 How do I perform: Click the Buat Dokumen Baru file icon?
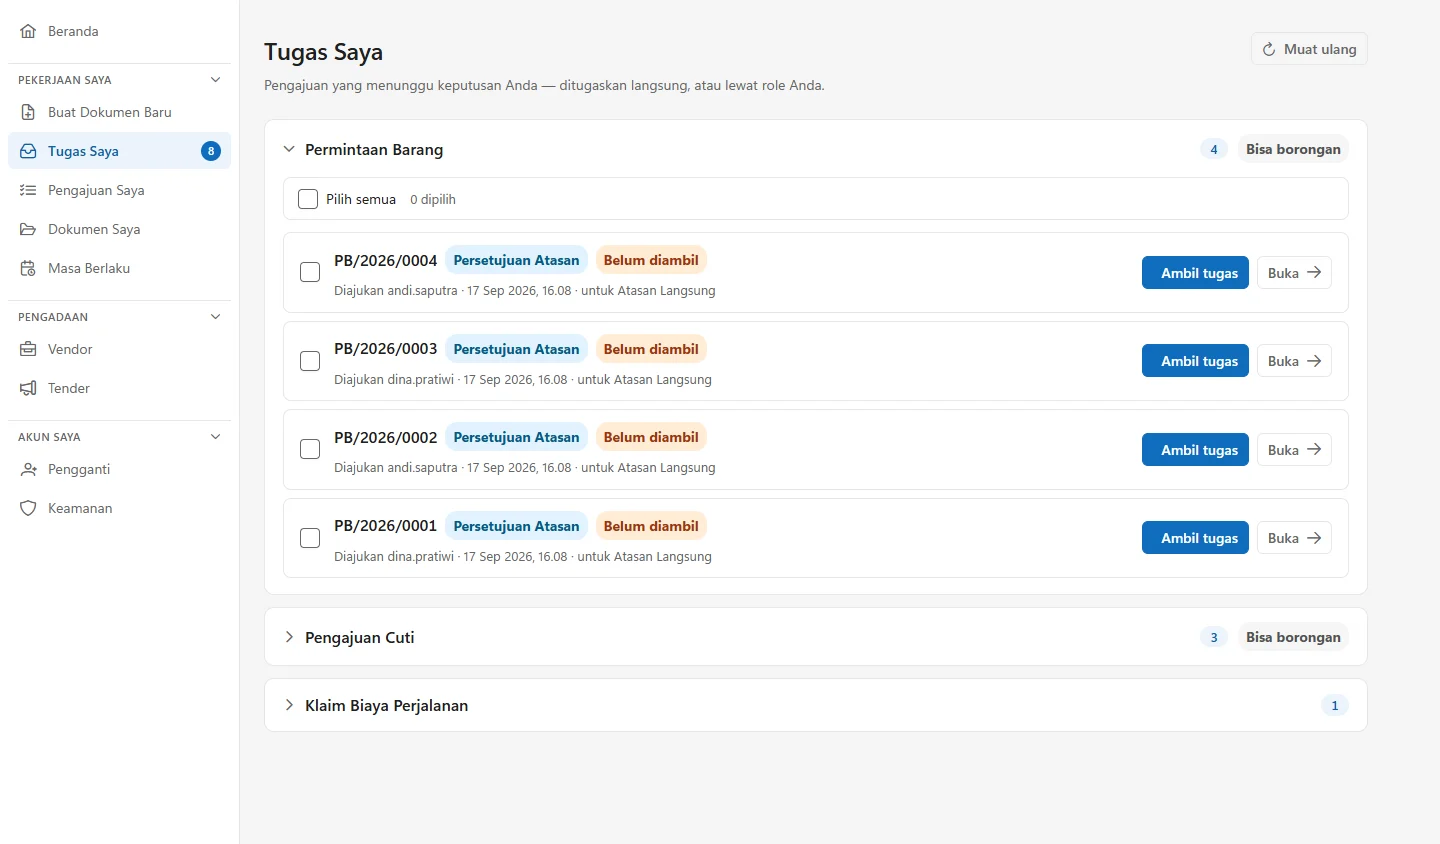[28, 112]
